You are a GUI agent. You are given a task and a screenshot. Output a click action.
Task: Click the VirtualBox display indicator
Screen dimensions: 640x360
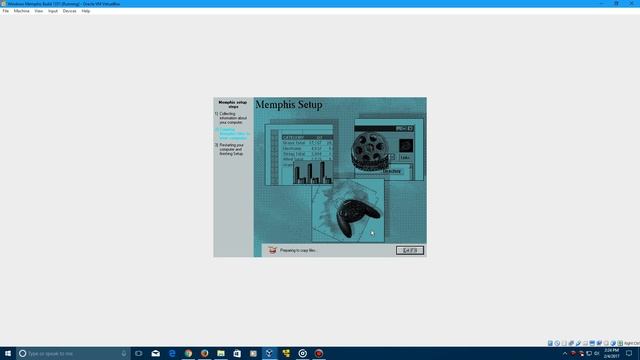592,343
